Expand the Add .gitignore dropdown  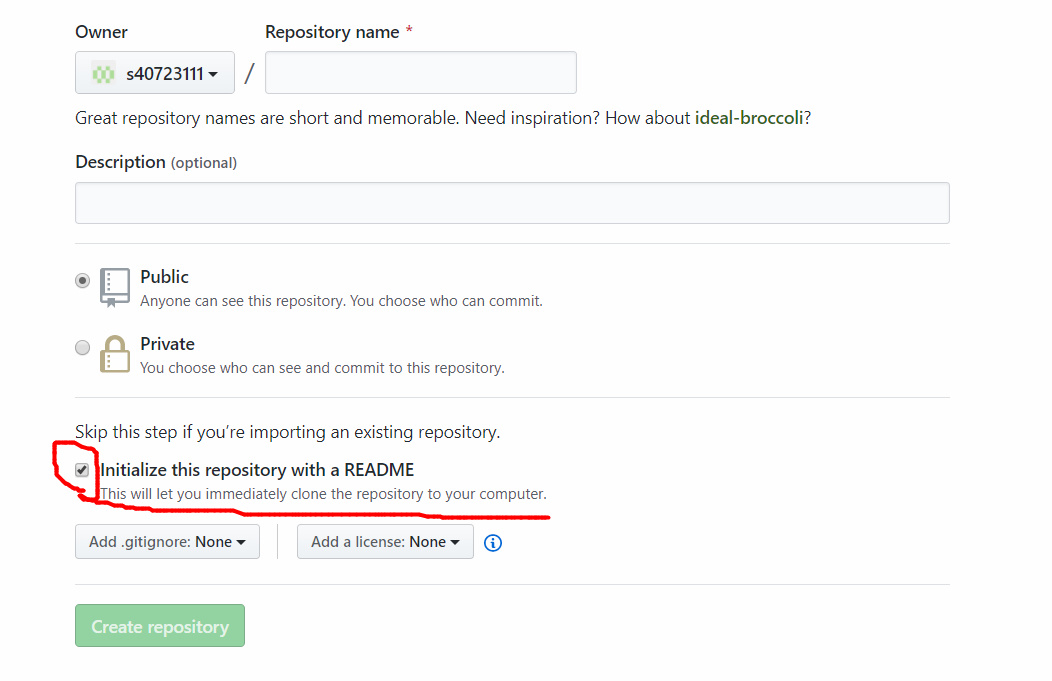pos(167,541)
